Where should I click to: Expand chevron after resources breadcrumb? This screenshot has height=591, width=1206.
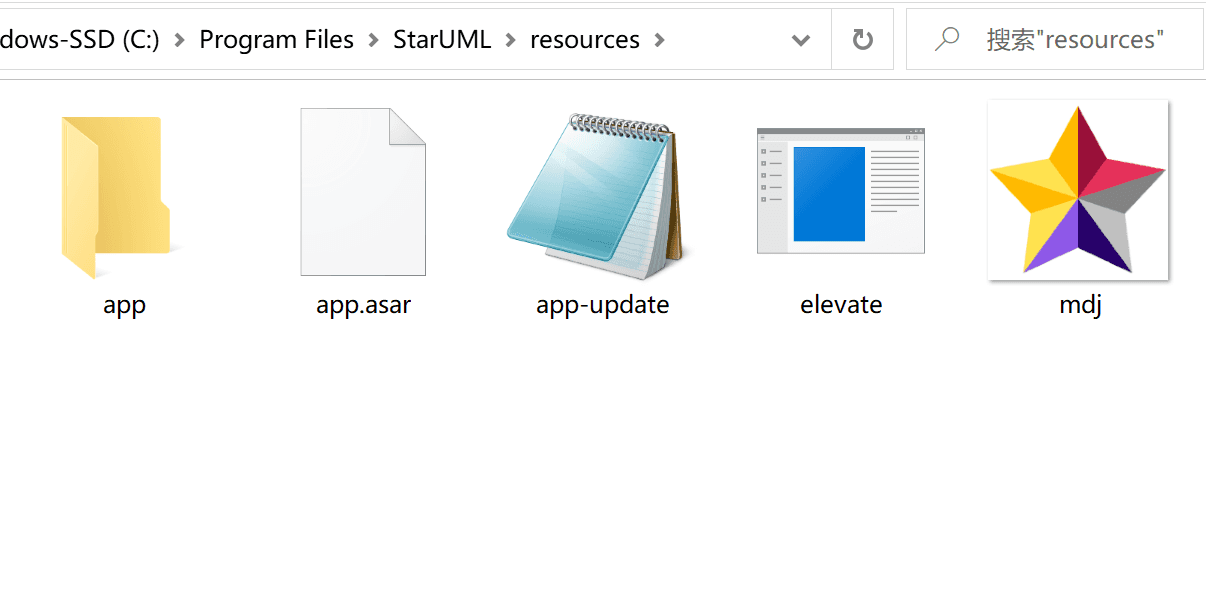659,40
